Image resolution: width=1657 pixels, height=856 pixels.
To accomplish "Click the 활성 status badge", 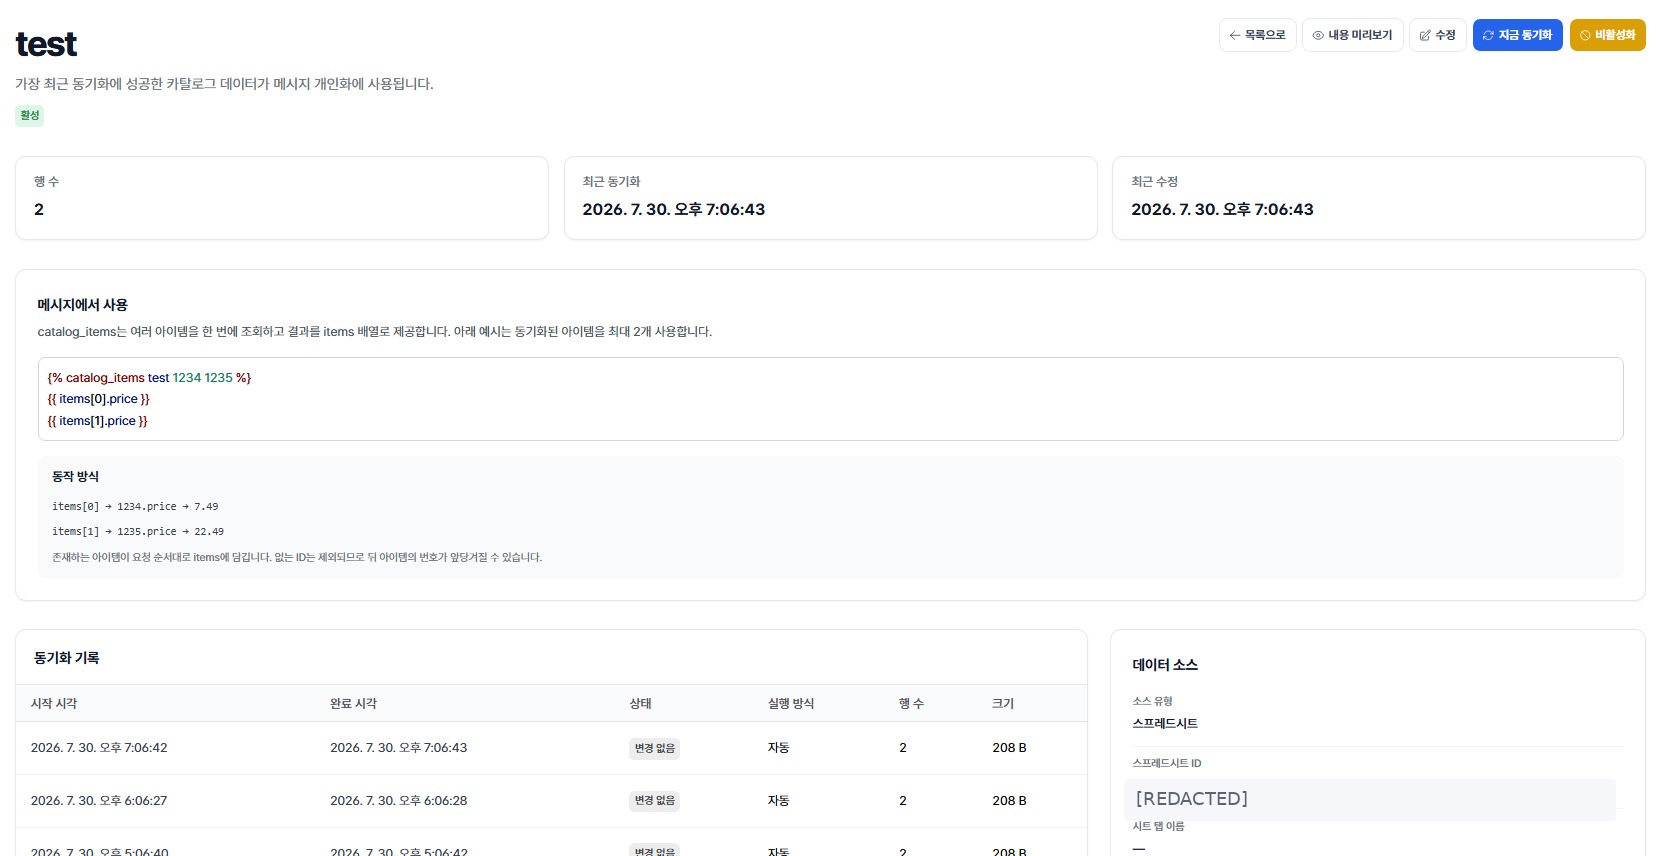I will click(x=30, y=115).
